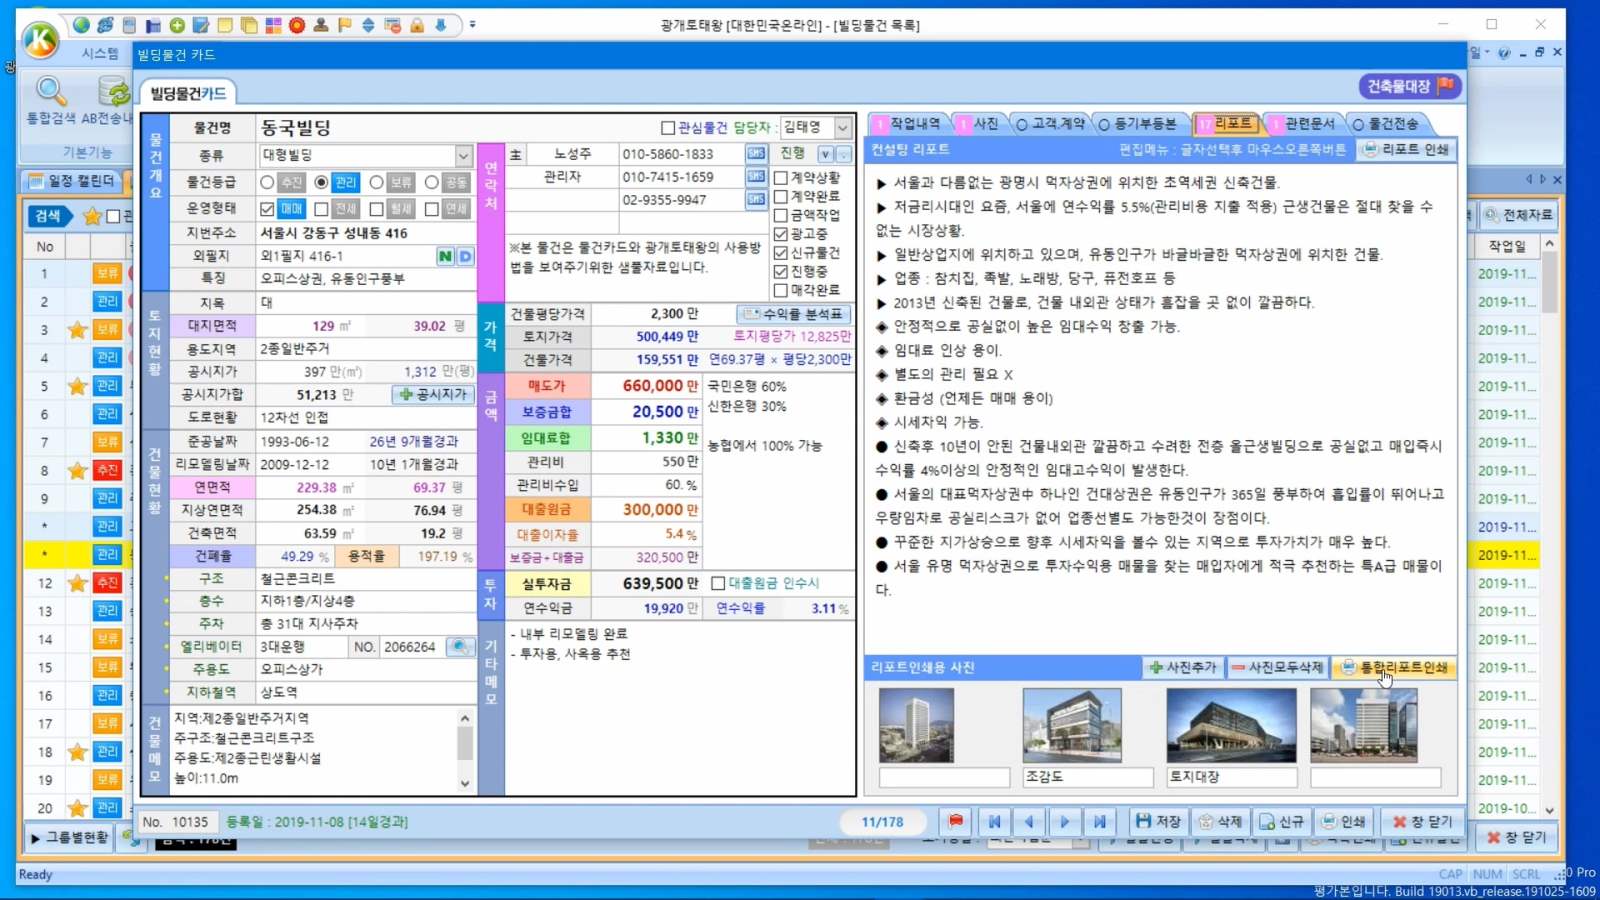1600x900 pixels.
Task: Click the 저장 save button
Action: 1158,821
